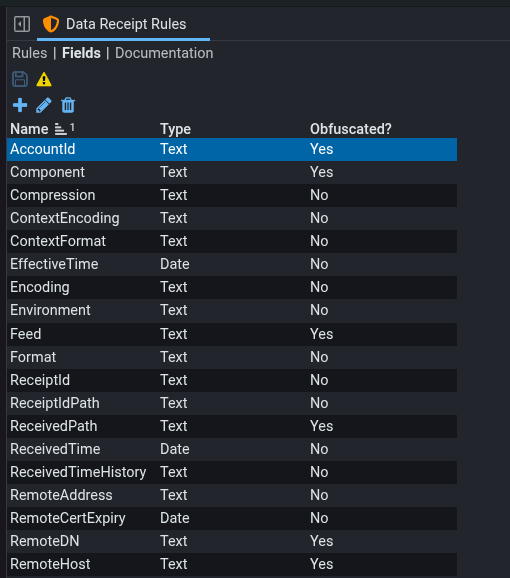Delete selected field with trash icon
The width and height of the screenshot is (510, 578).
68,105
